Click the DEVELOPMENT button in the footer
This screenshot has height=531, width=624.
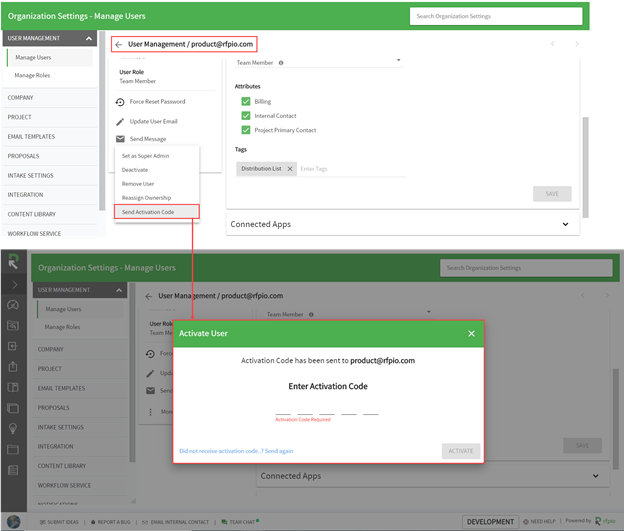point(490,521)
